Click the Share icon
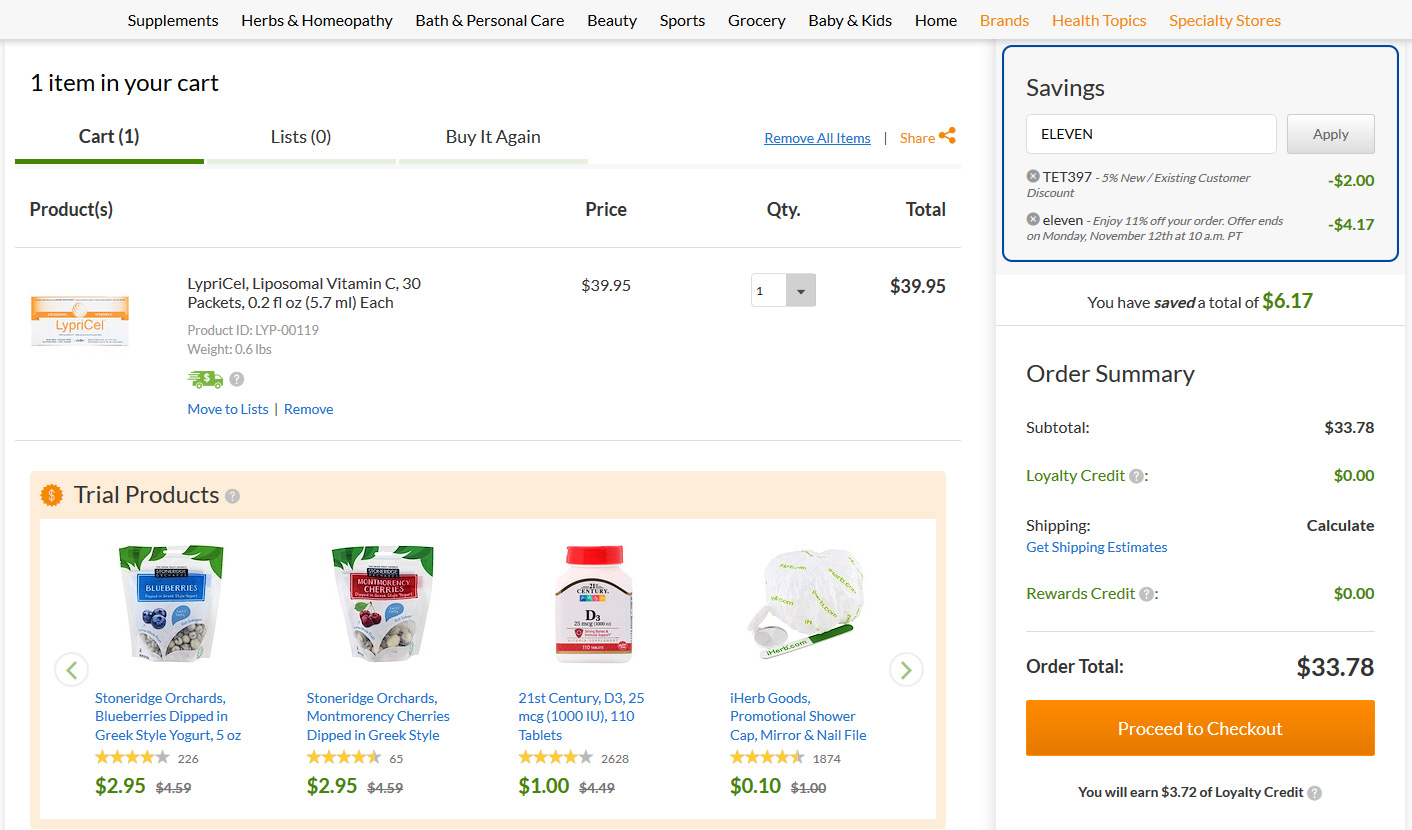The width and height of the screenshot is (1412, 830). tap(947, 136)
